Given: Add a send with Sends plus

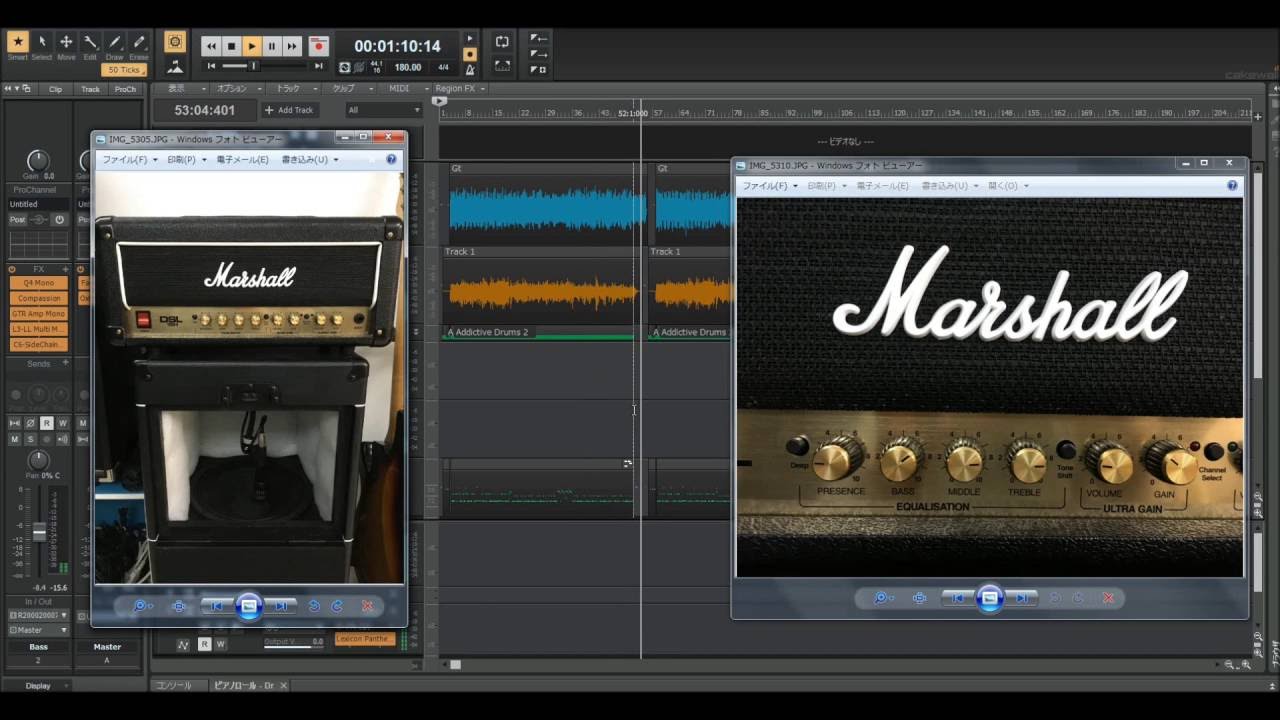Looking at the screenshot, I should coord(66,363).
